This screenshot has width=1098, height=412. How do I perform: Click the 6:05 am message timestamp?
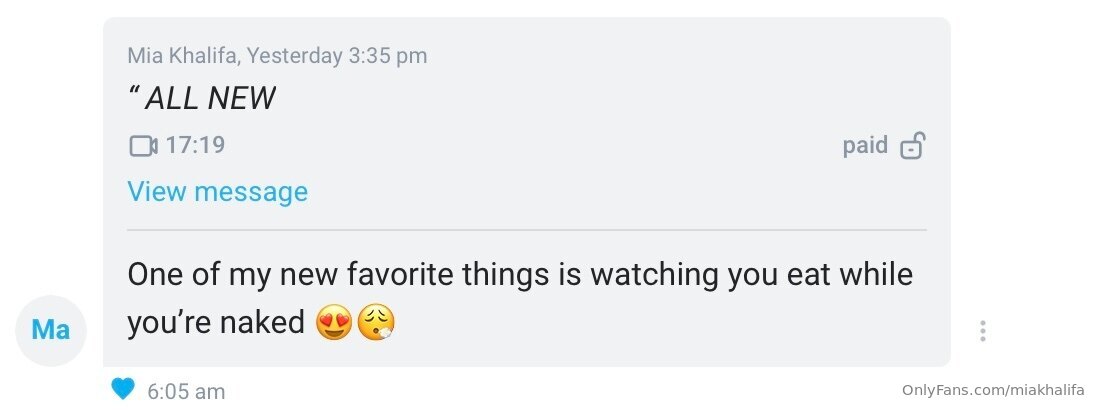point(186,391)
